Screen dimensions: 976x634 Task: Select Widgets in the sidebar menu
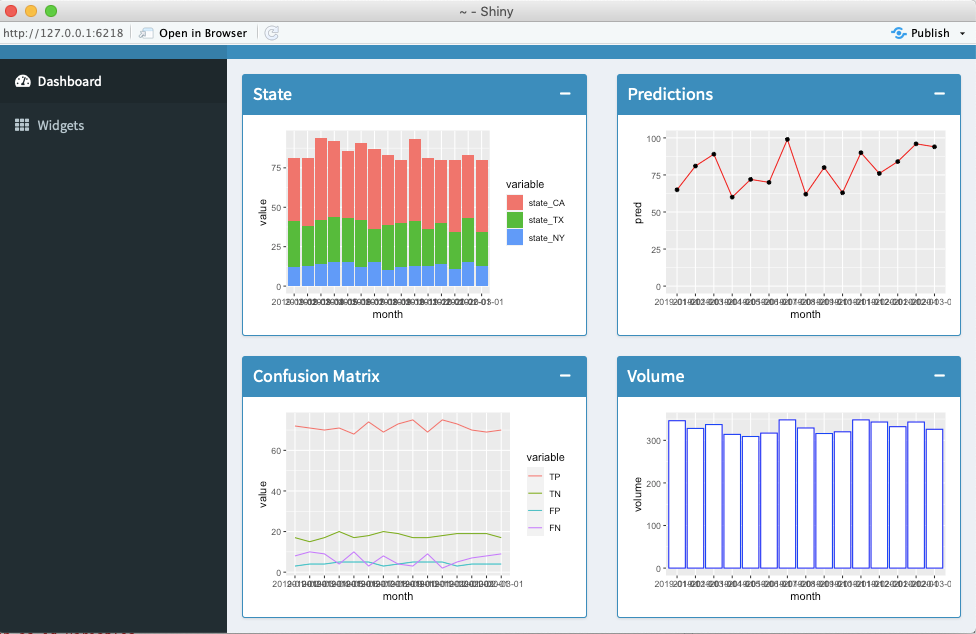pos(62,125)
